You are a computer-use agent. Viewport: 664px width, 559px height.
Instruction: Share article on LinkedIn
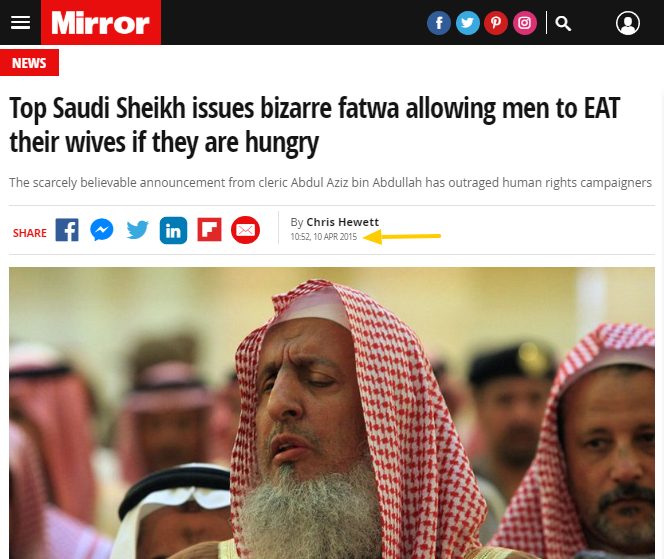point(173,230)
